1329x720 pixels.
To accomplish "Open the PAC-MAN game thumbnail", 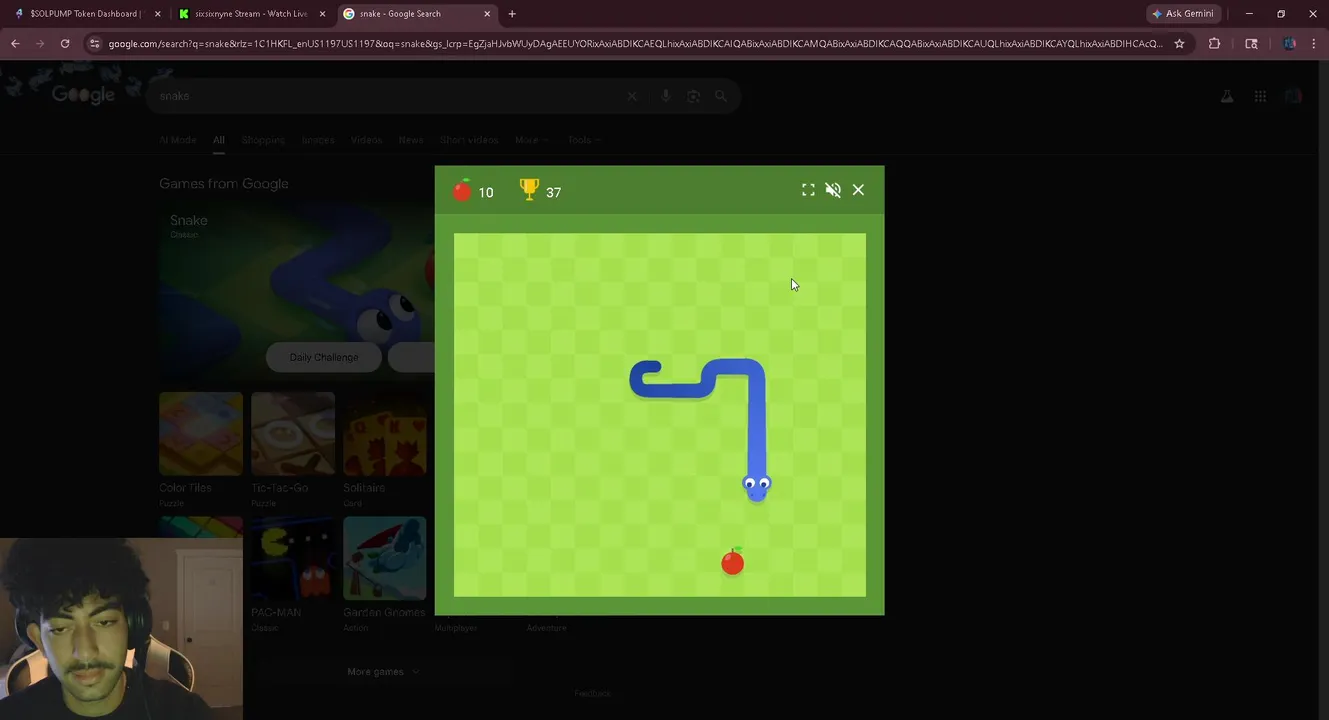I will (293, 558).
